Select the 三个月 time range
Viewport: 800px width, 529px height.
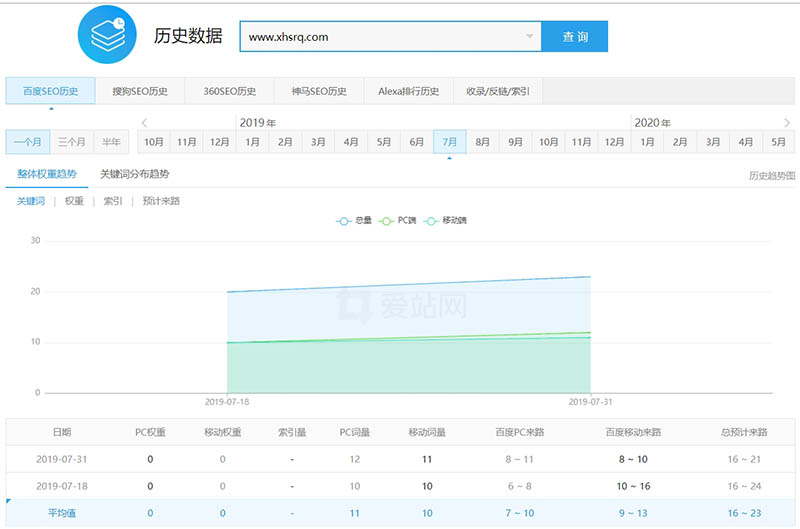pos(71,142)
